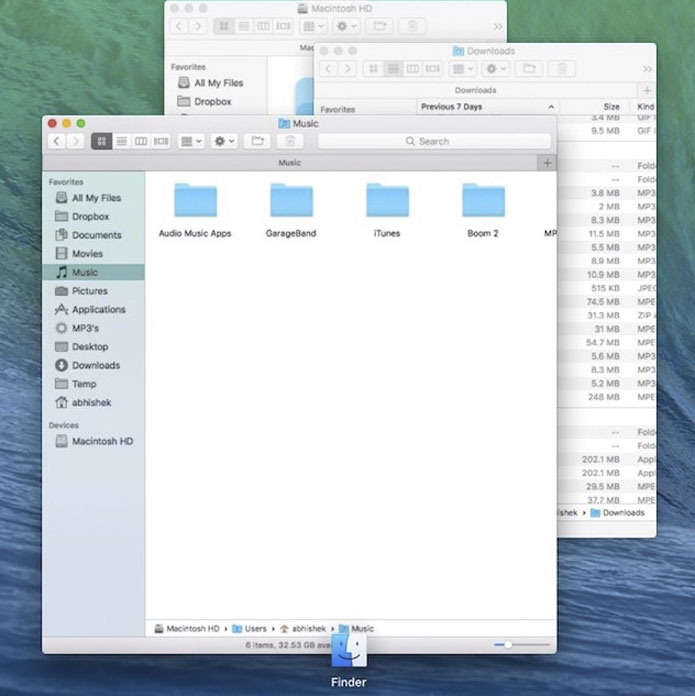Click the Music note icon in sidebar
This screenshot has width=695, height=696.
coord(62,272)
